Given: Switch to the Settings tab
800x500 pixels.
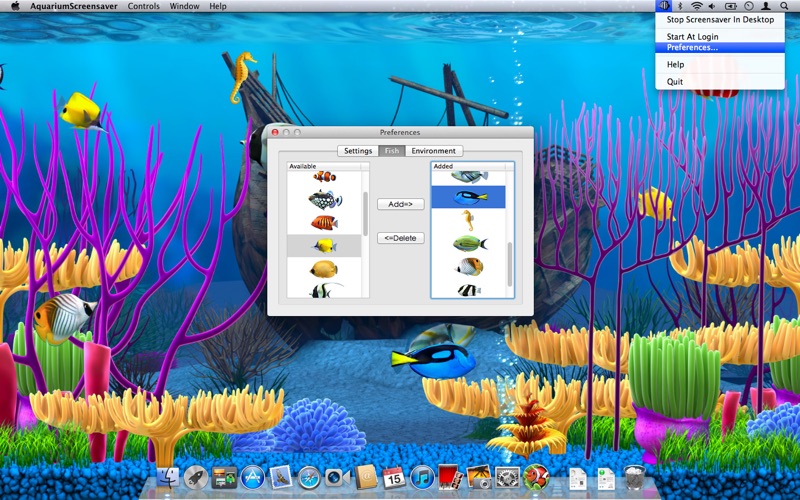Looking at the screenshot, I should point(357,151).
